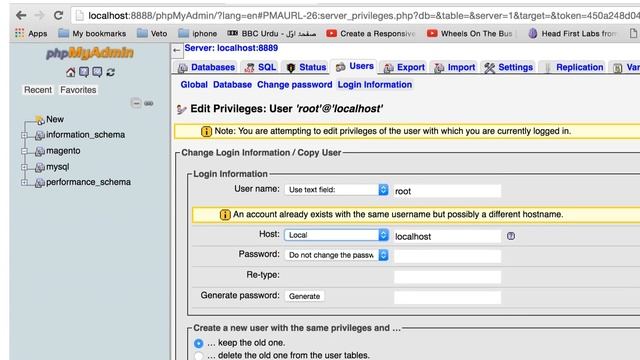The height and width of the screenshot is (360, 640).
Task: Open the Users tab
Action: tap(354, 67)
